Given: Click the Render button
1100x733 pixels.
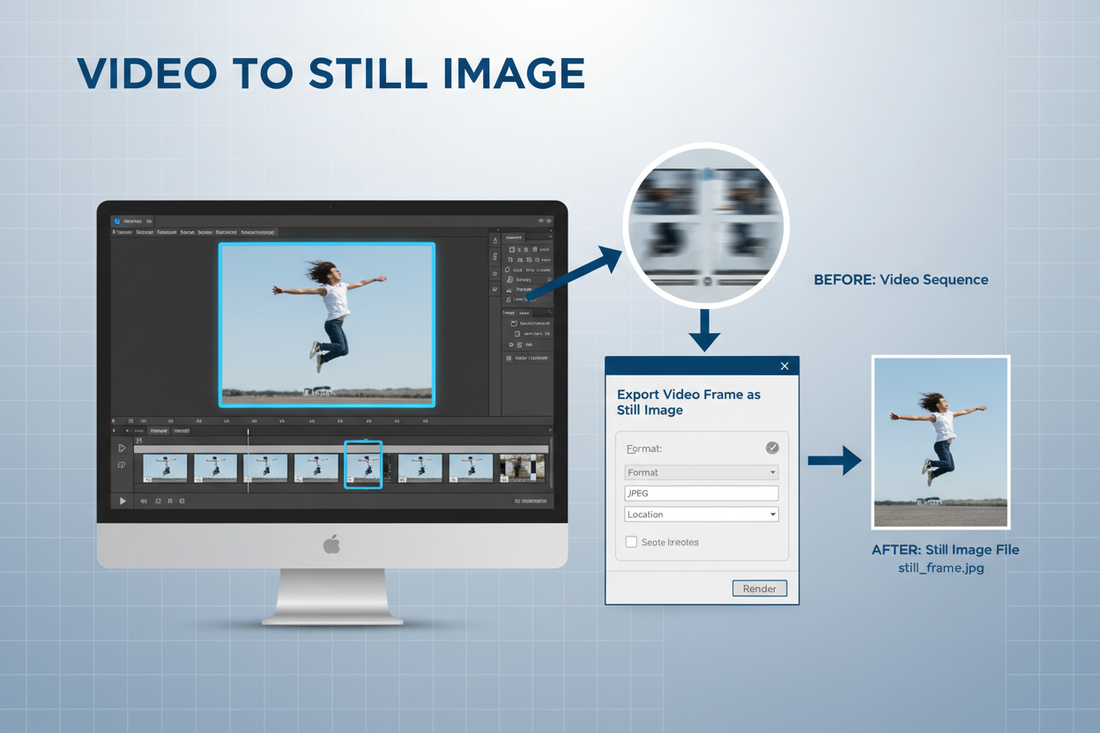Looking at the screenshot, I should click(x=759, y=588).
